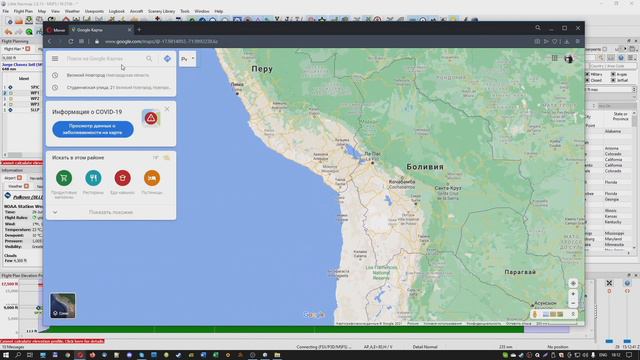Image resolution: width=640 pixels, height=360 pixels.
Task: Open Little Navmap Scenery Library menu
Action: point(161,11)
